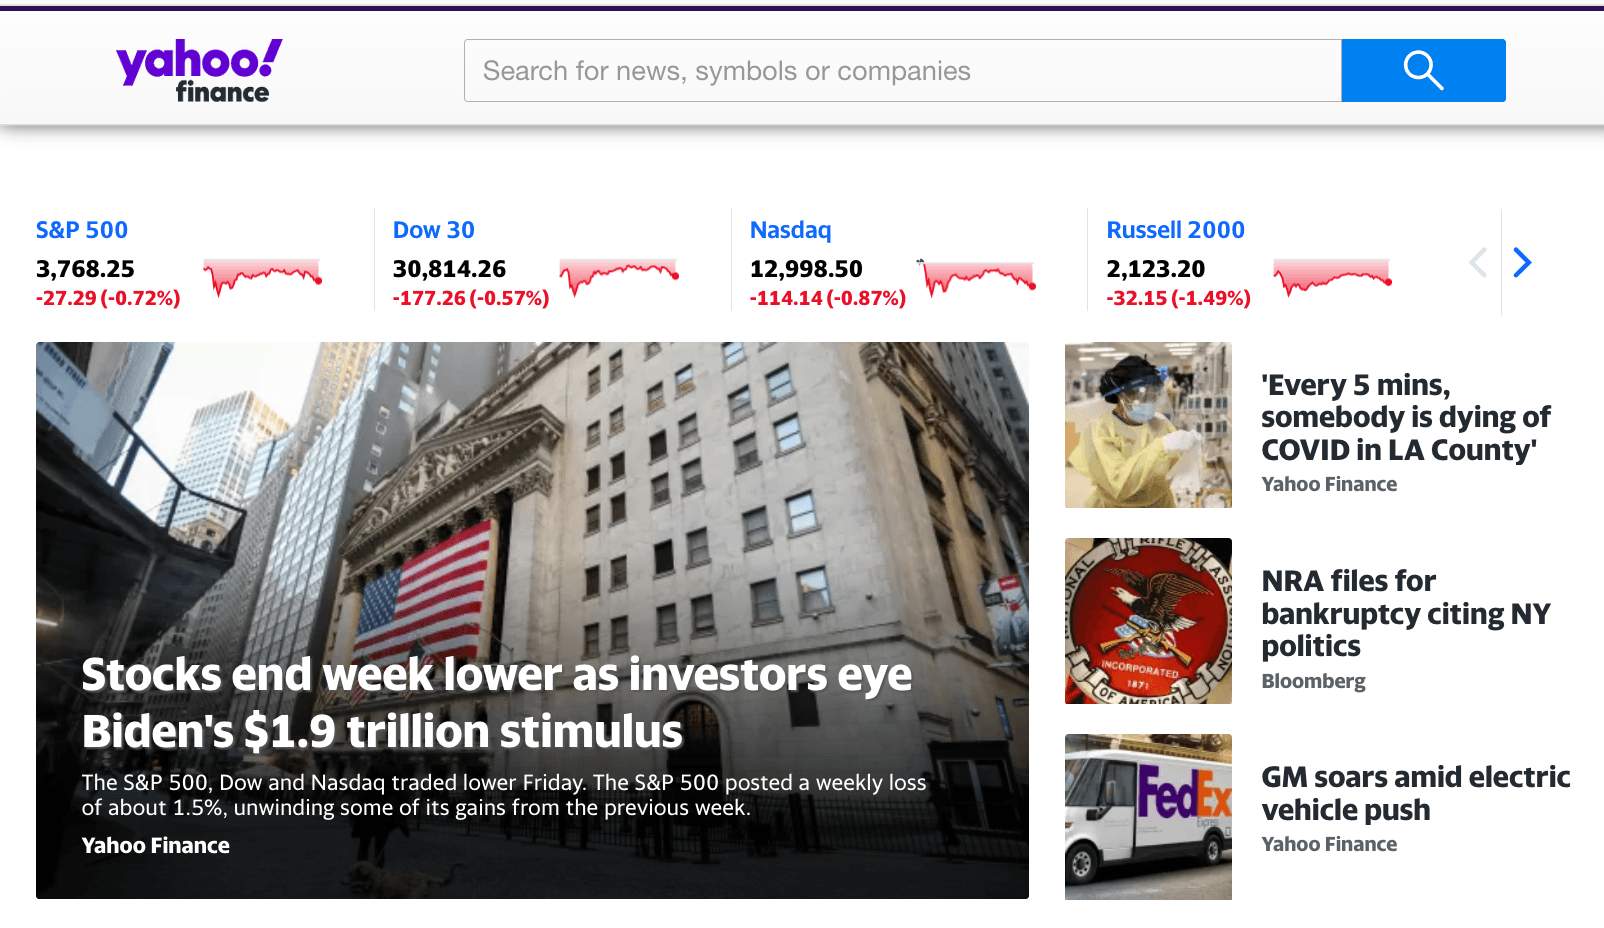Read GM soars amid electric vehicle push

click(1416, 793)
